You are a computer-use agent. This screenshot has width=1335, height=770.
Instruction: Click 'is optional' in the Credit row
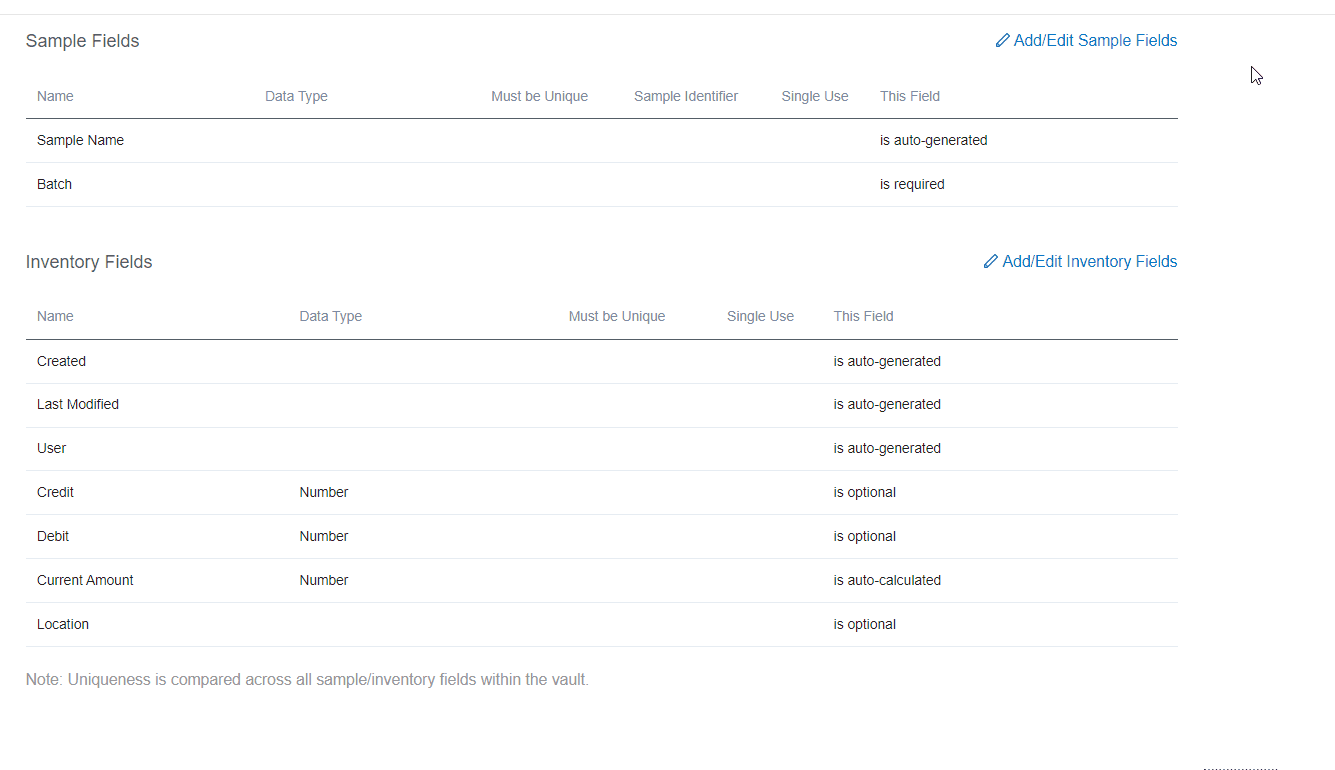pos(865,492)
